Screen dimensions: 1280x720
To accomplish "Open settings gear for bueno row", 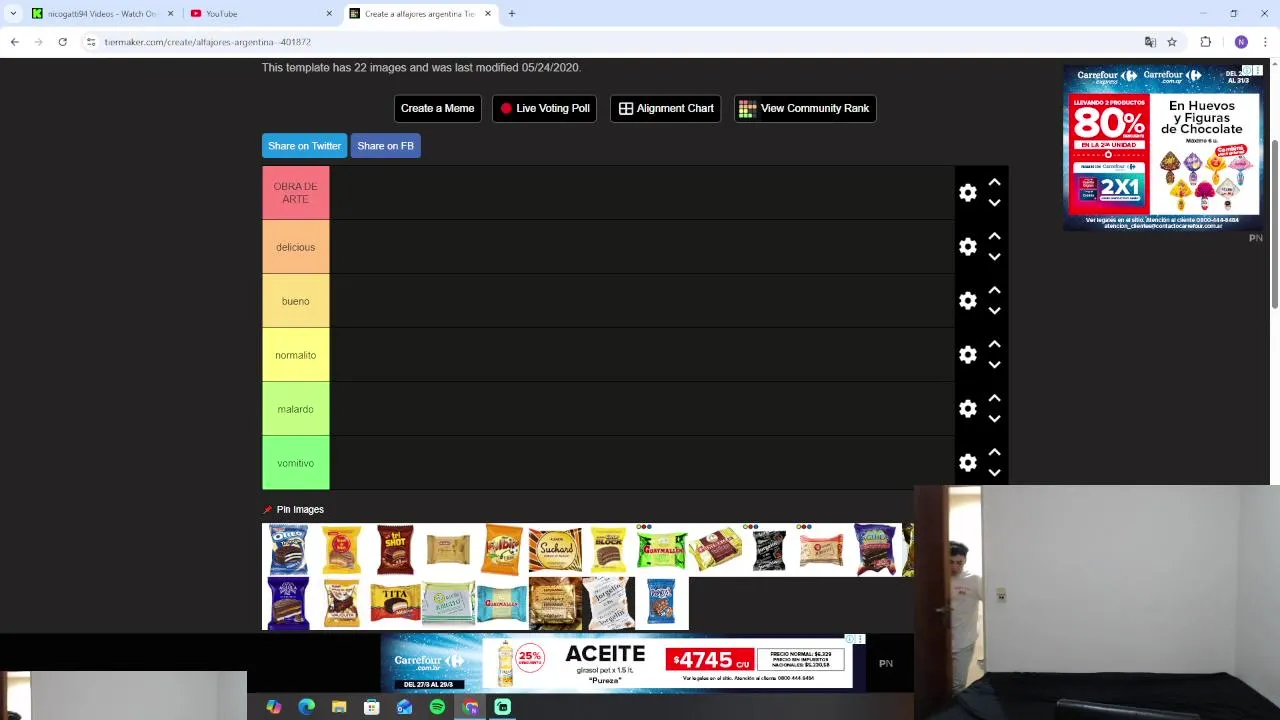I will pos(967,301).
